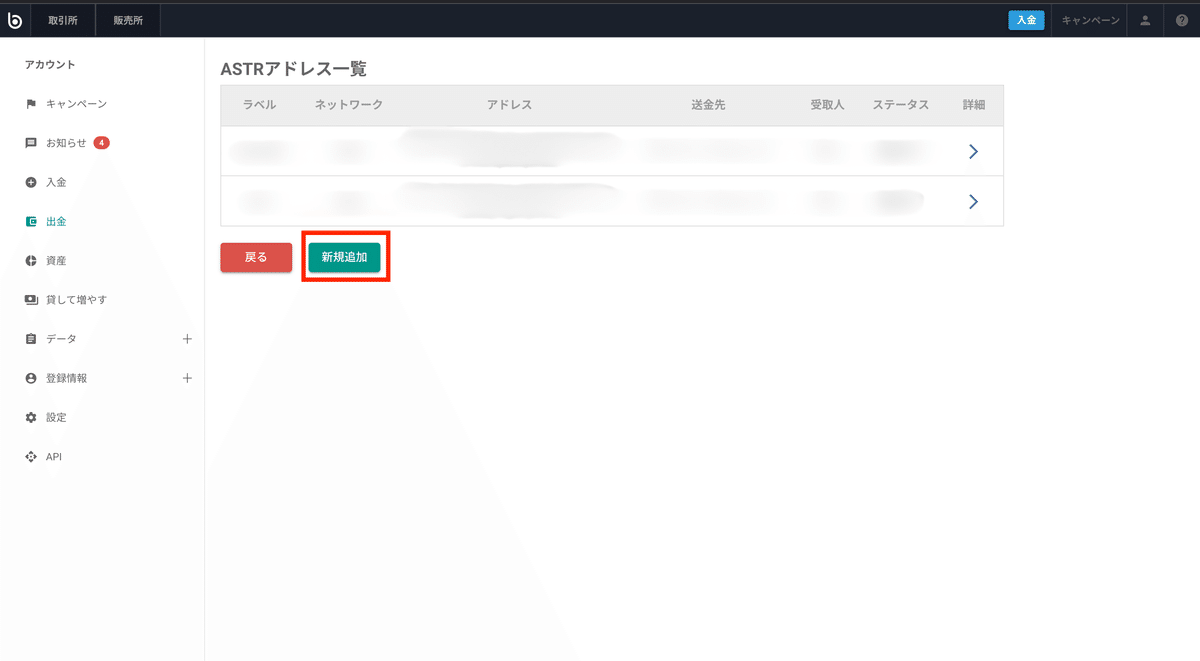
Task: Click the message icon beside お知らせ
Action: click(x=31, y=143)
